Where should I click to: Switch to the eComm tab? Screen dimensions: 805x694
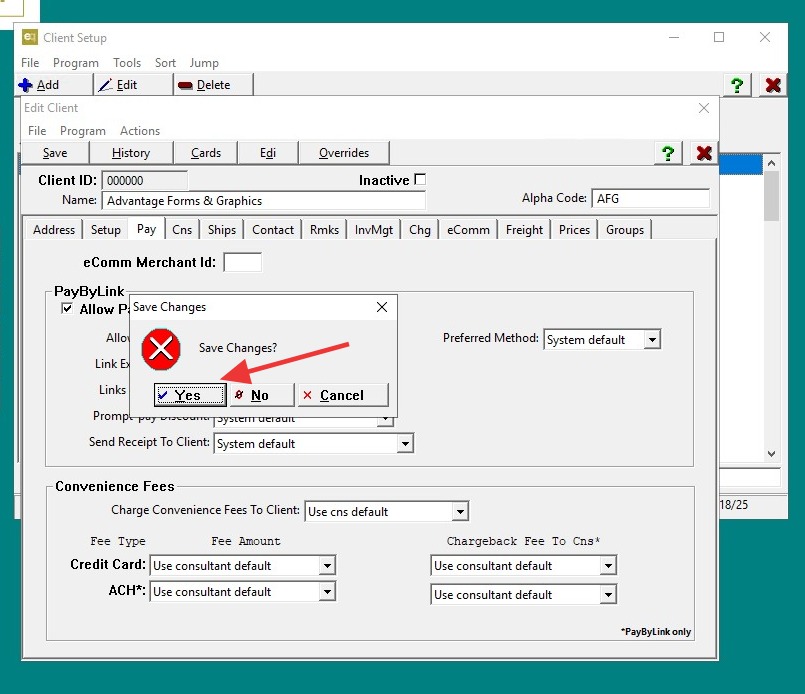pyautogui.click(x=468, y=229)
